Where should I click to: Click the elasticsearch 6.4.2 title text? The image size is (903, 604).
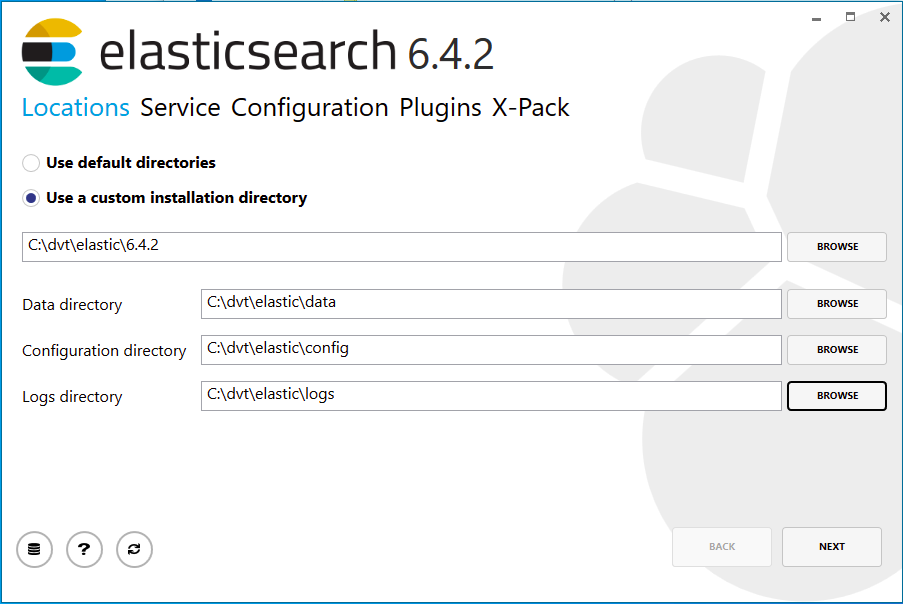pos(297,52)
